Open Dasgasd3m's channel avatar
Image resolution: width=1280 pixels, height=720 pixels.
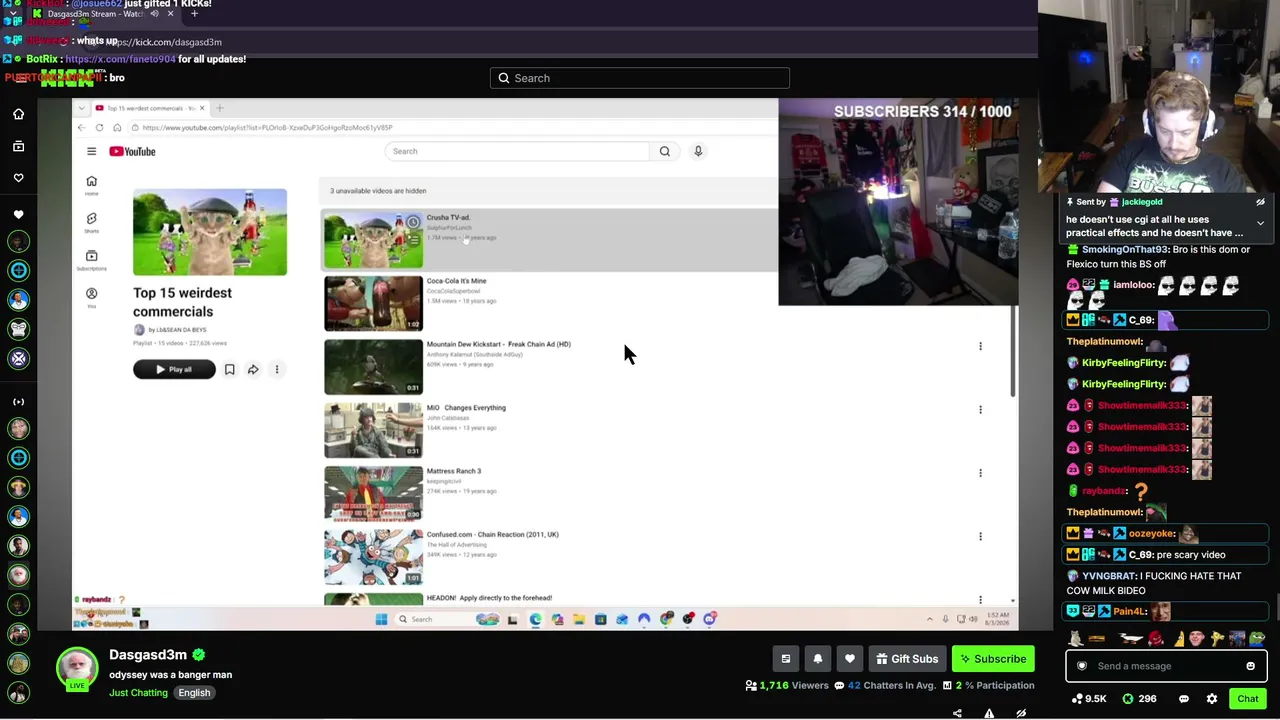pyautogui.click(x=77, y=670)
